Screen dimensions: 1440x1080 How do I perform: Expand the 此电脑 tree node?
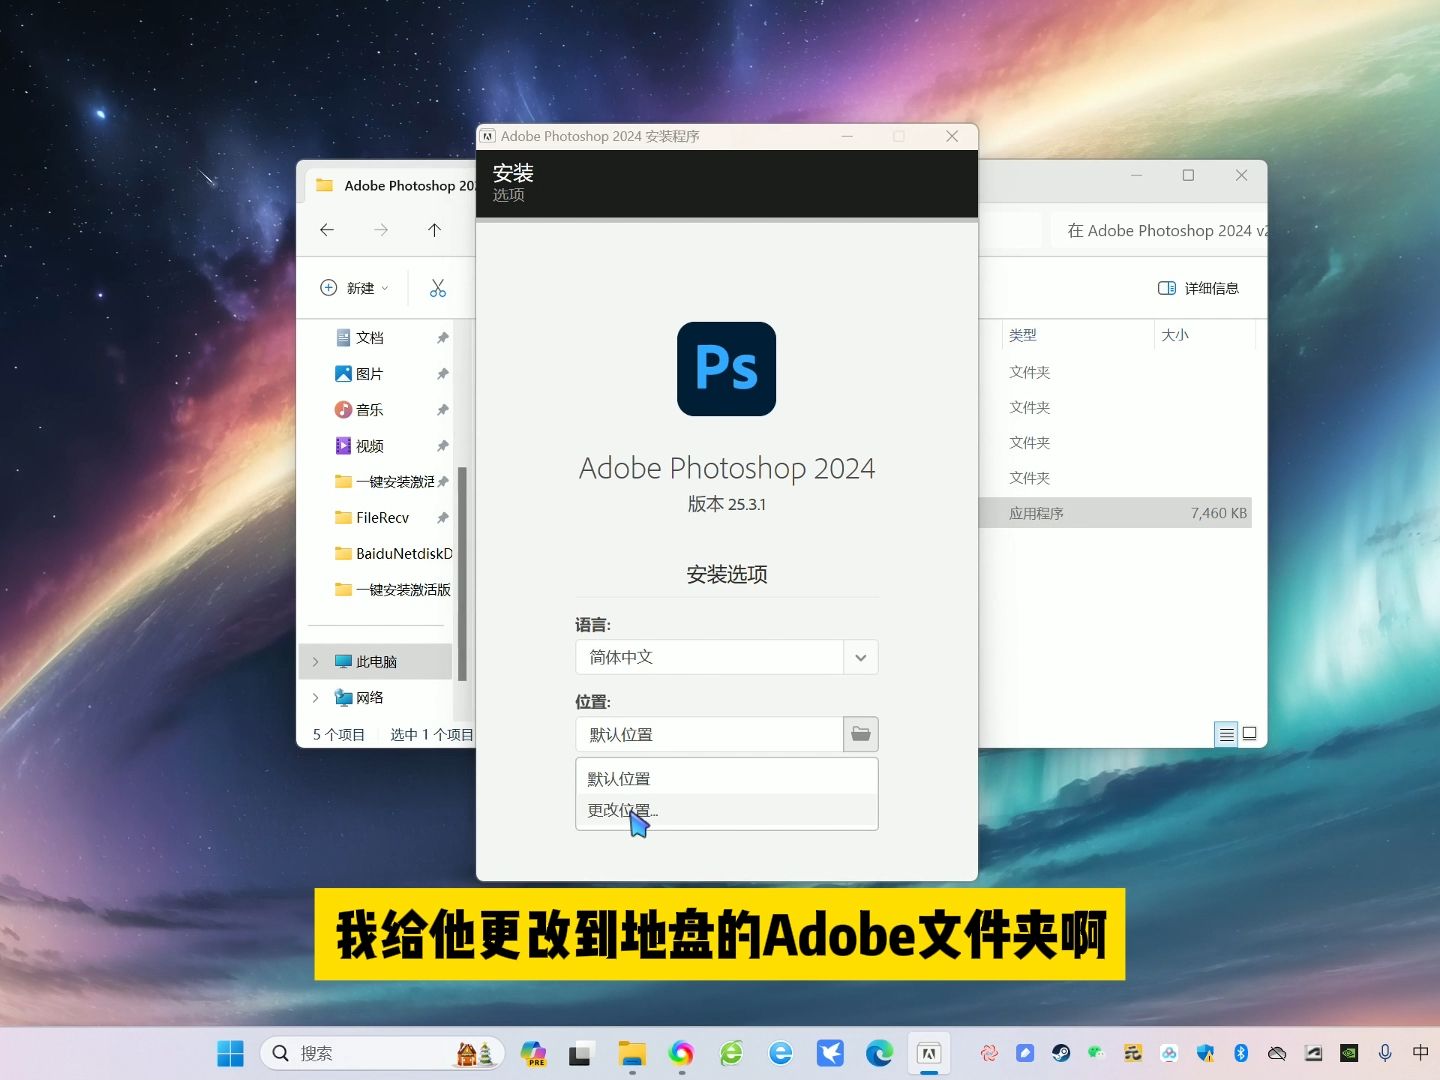click(316, 662)
